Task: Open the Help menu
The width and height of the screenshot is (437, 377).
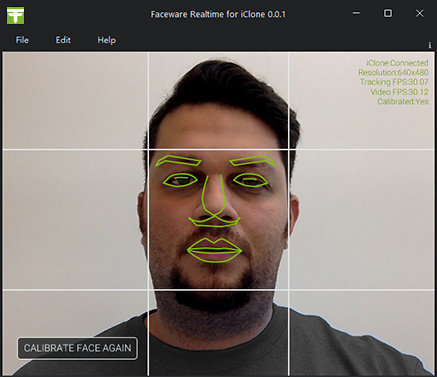Action: click(107, 40)
